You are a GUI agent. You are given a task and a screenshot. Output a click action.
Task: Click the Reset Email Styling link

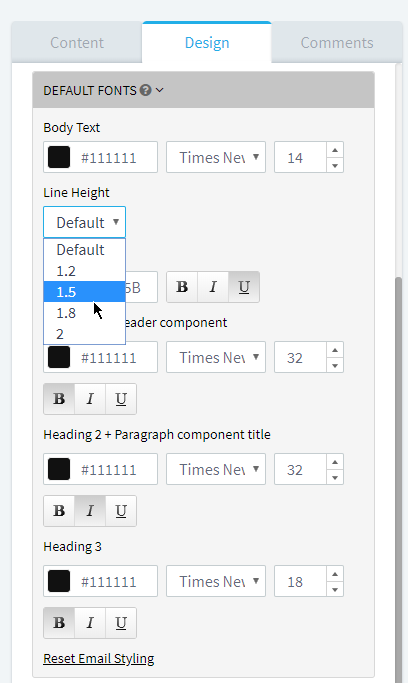[99, 659]
